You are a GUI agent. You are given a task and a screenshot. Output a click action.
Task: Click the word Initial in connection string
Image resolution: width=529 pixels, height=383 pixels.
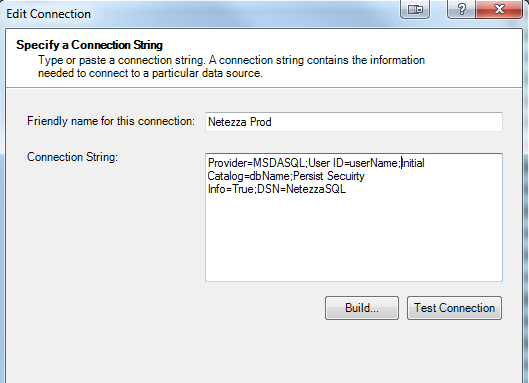point(413,163)
